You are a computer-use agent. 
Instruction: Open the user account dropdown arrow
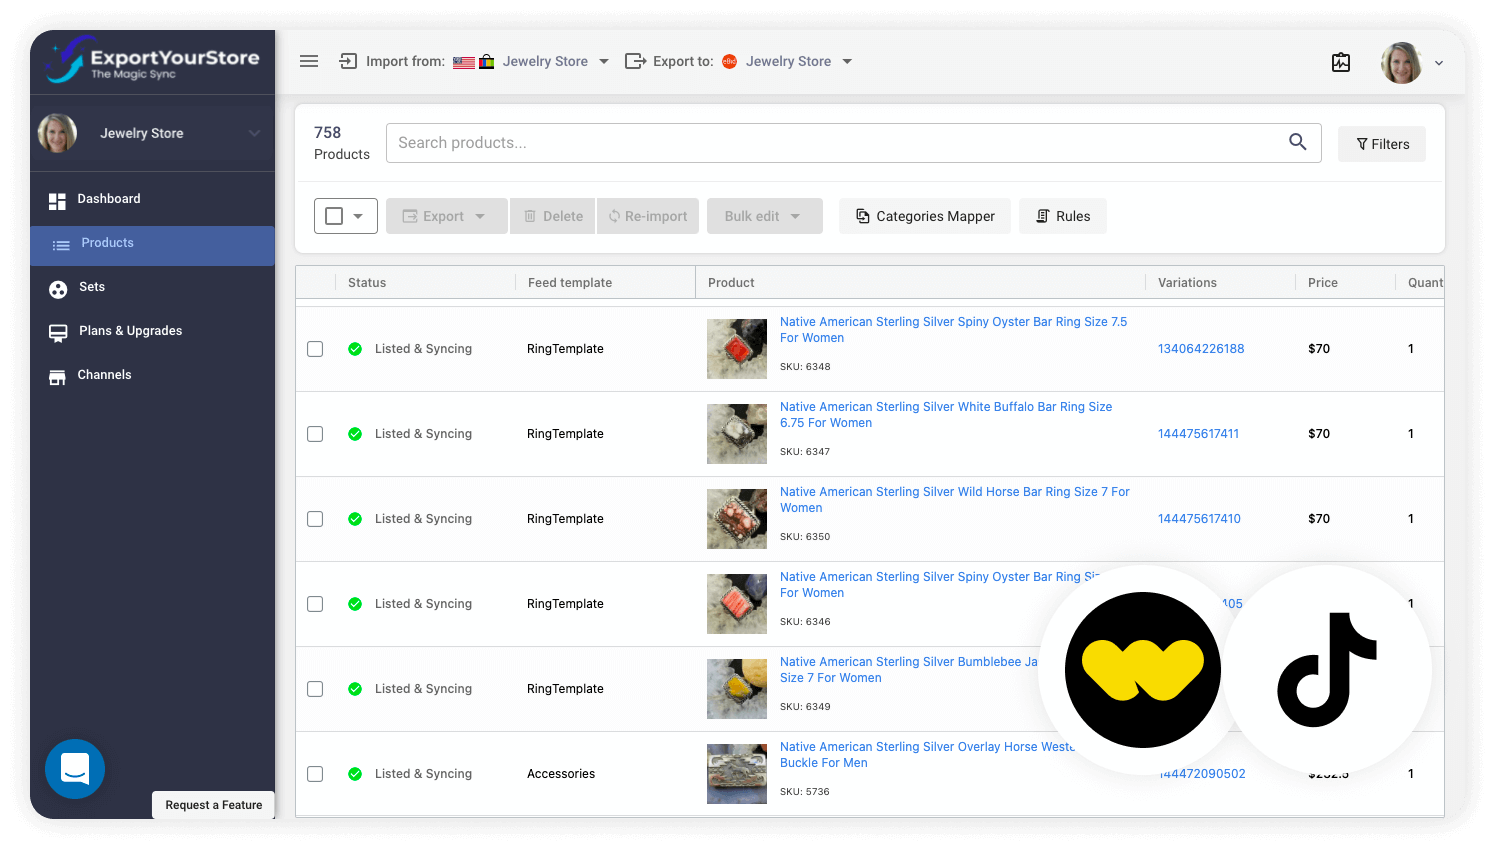[1439, 63]
